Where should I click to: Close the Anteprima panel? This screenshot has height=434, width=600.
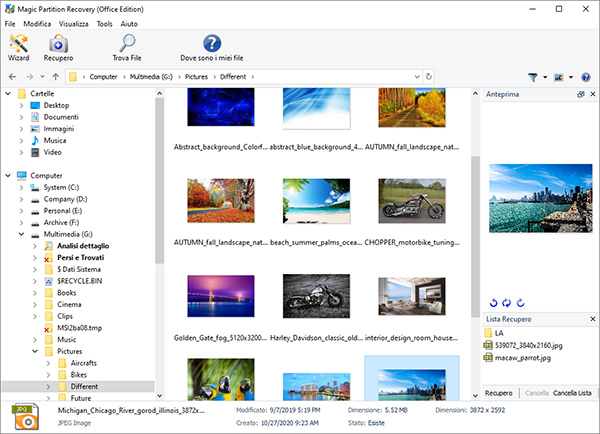click(x=593, y=94)
